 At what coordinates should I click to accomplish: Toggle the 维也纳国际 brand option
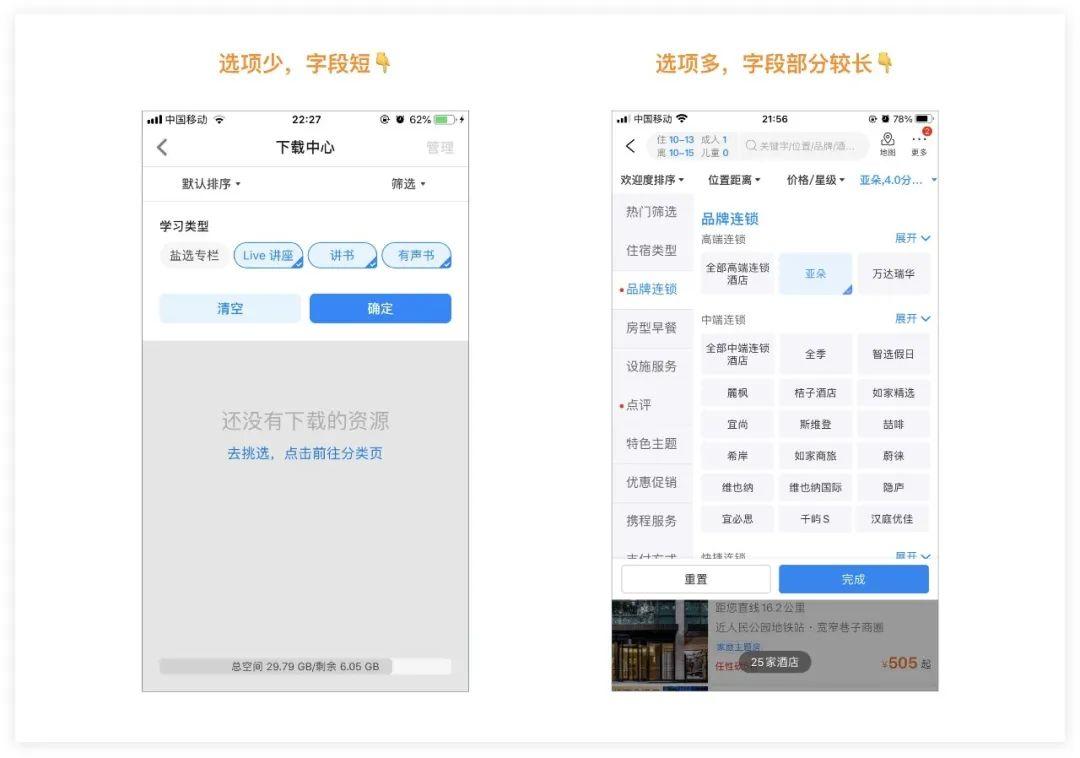coord(816,487)
